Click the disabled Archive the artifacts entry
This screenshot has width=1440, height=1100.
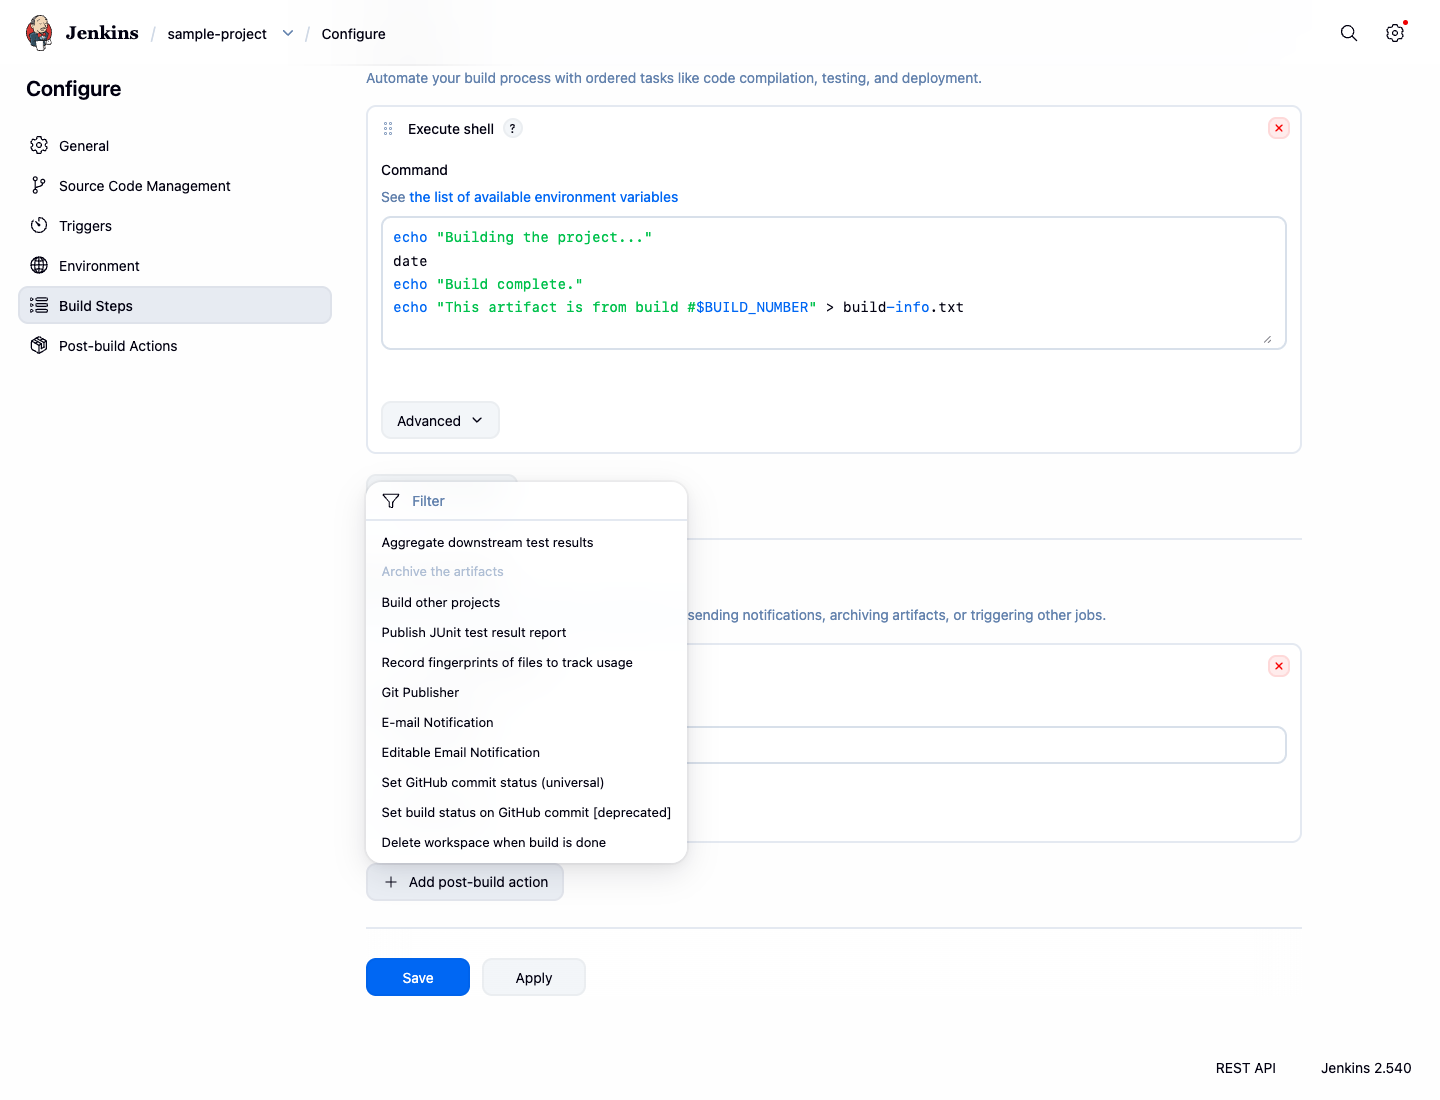[x=526, y=571]
